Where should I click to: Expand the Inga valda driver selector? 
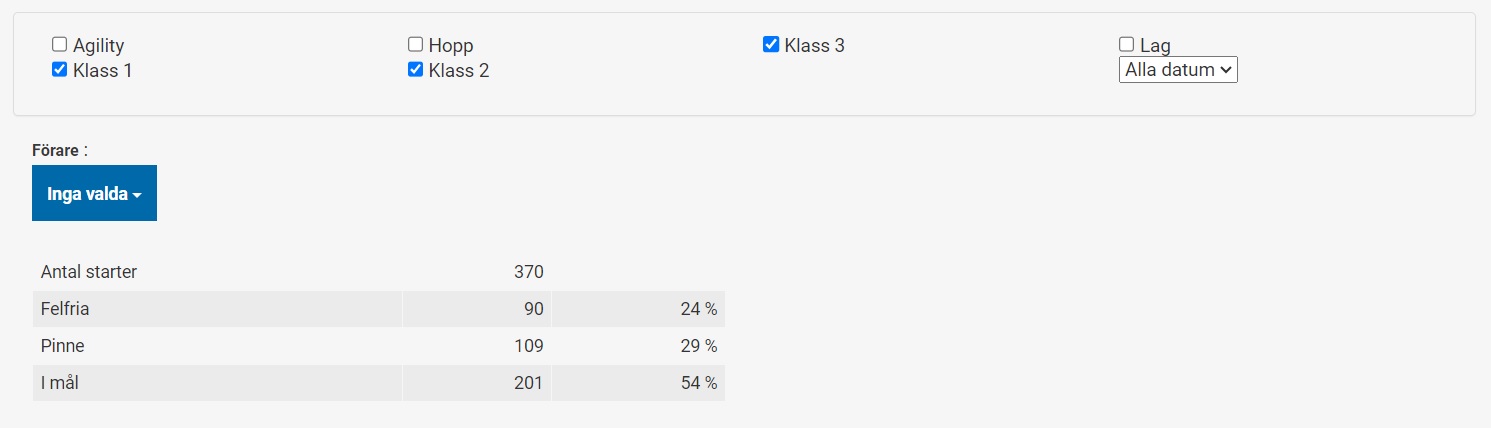pos(94,194)
